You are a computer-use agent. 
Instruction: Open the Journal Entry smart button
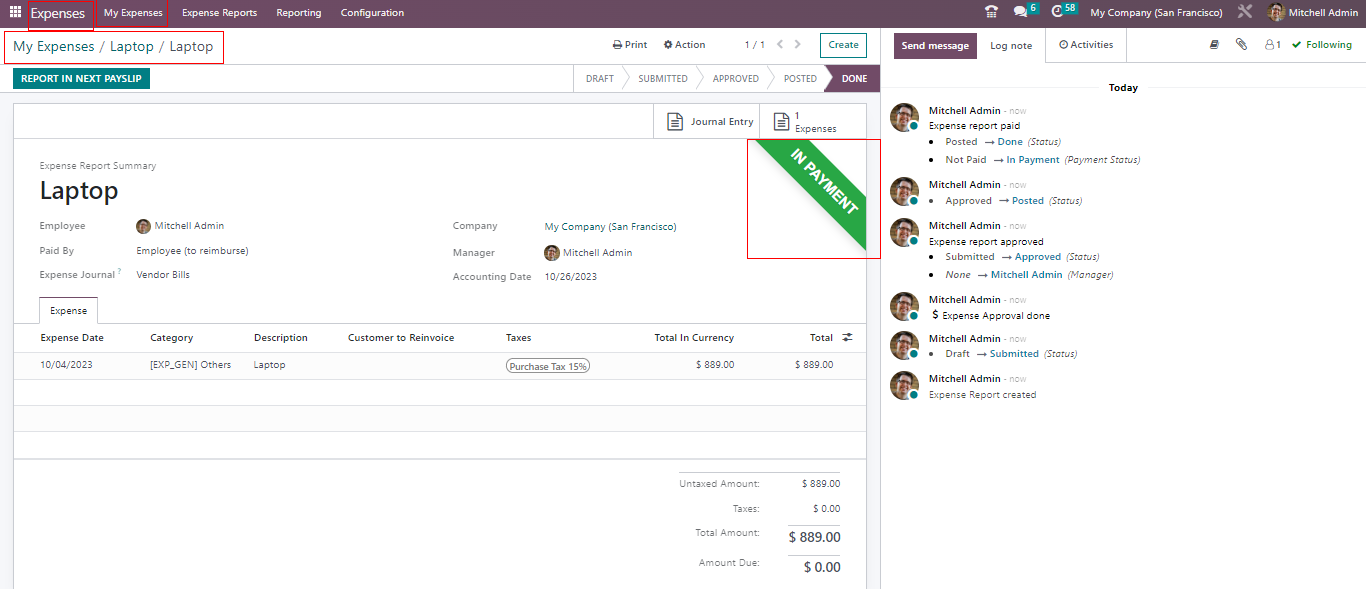pyautogui.click(x=711, y=122)
